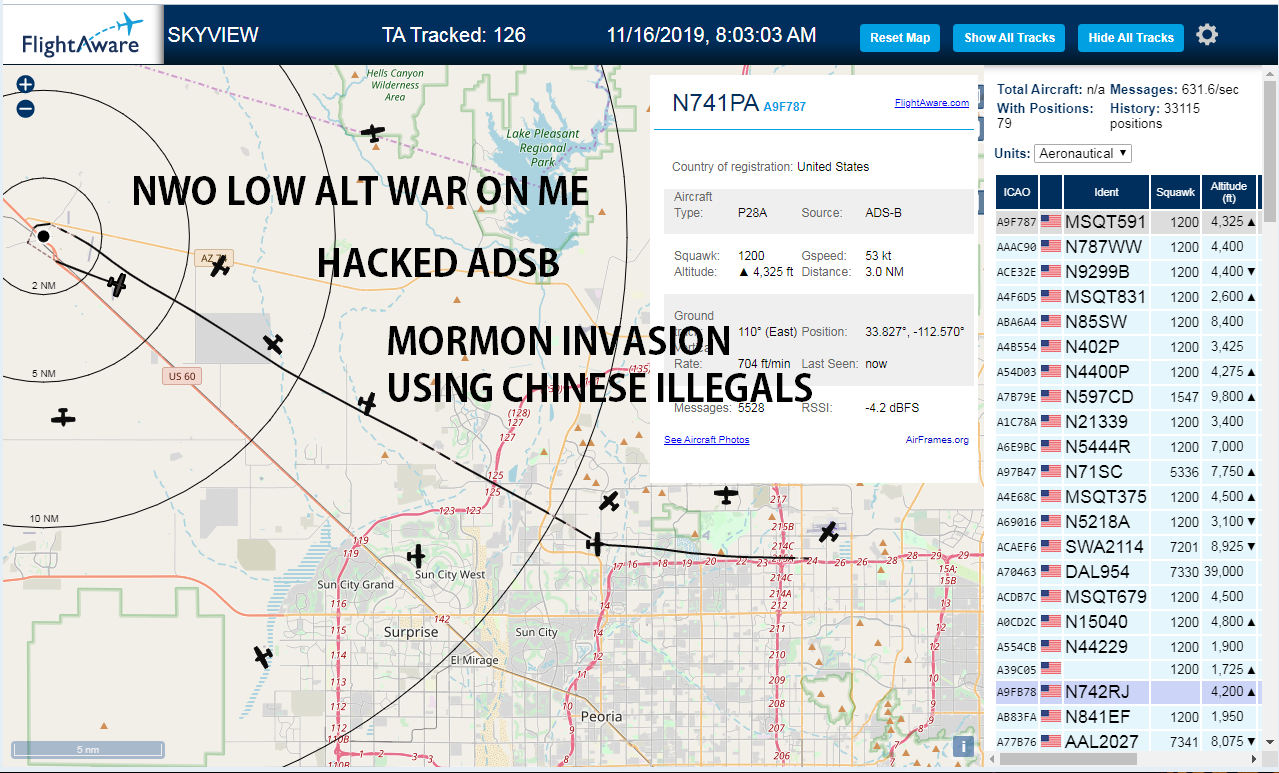Select the N5444R row
The width and height of the screenshot is (1279, 773).
tap(1128, 447)
